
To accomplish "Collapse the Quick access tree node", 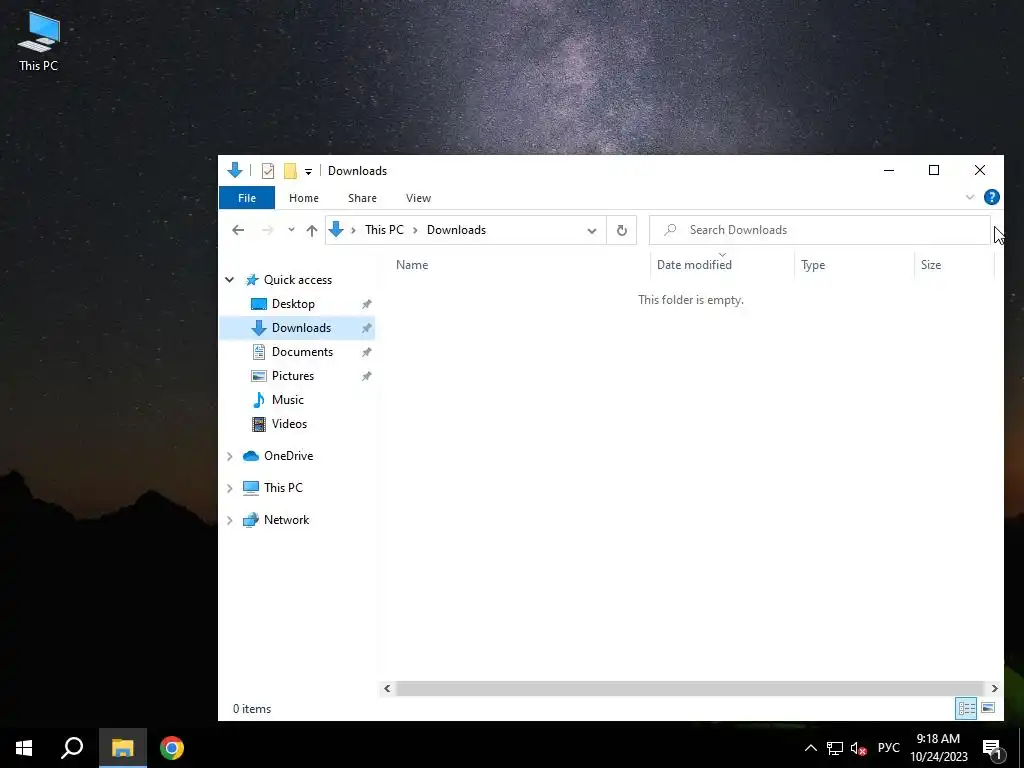I will point(230,280).
